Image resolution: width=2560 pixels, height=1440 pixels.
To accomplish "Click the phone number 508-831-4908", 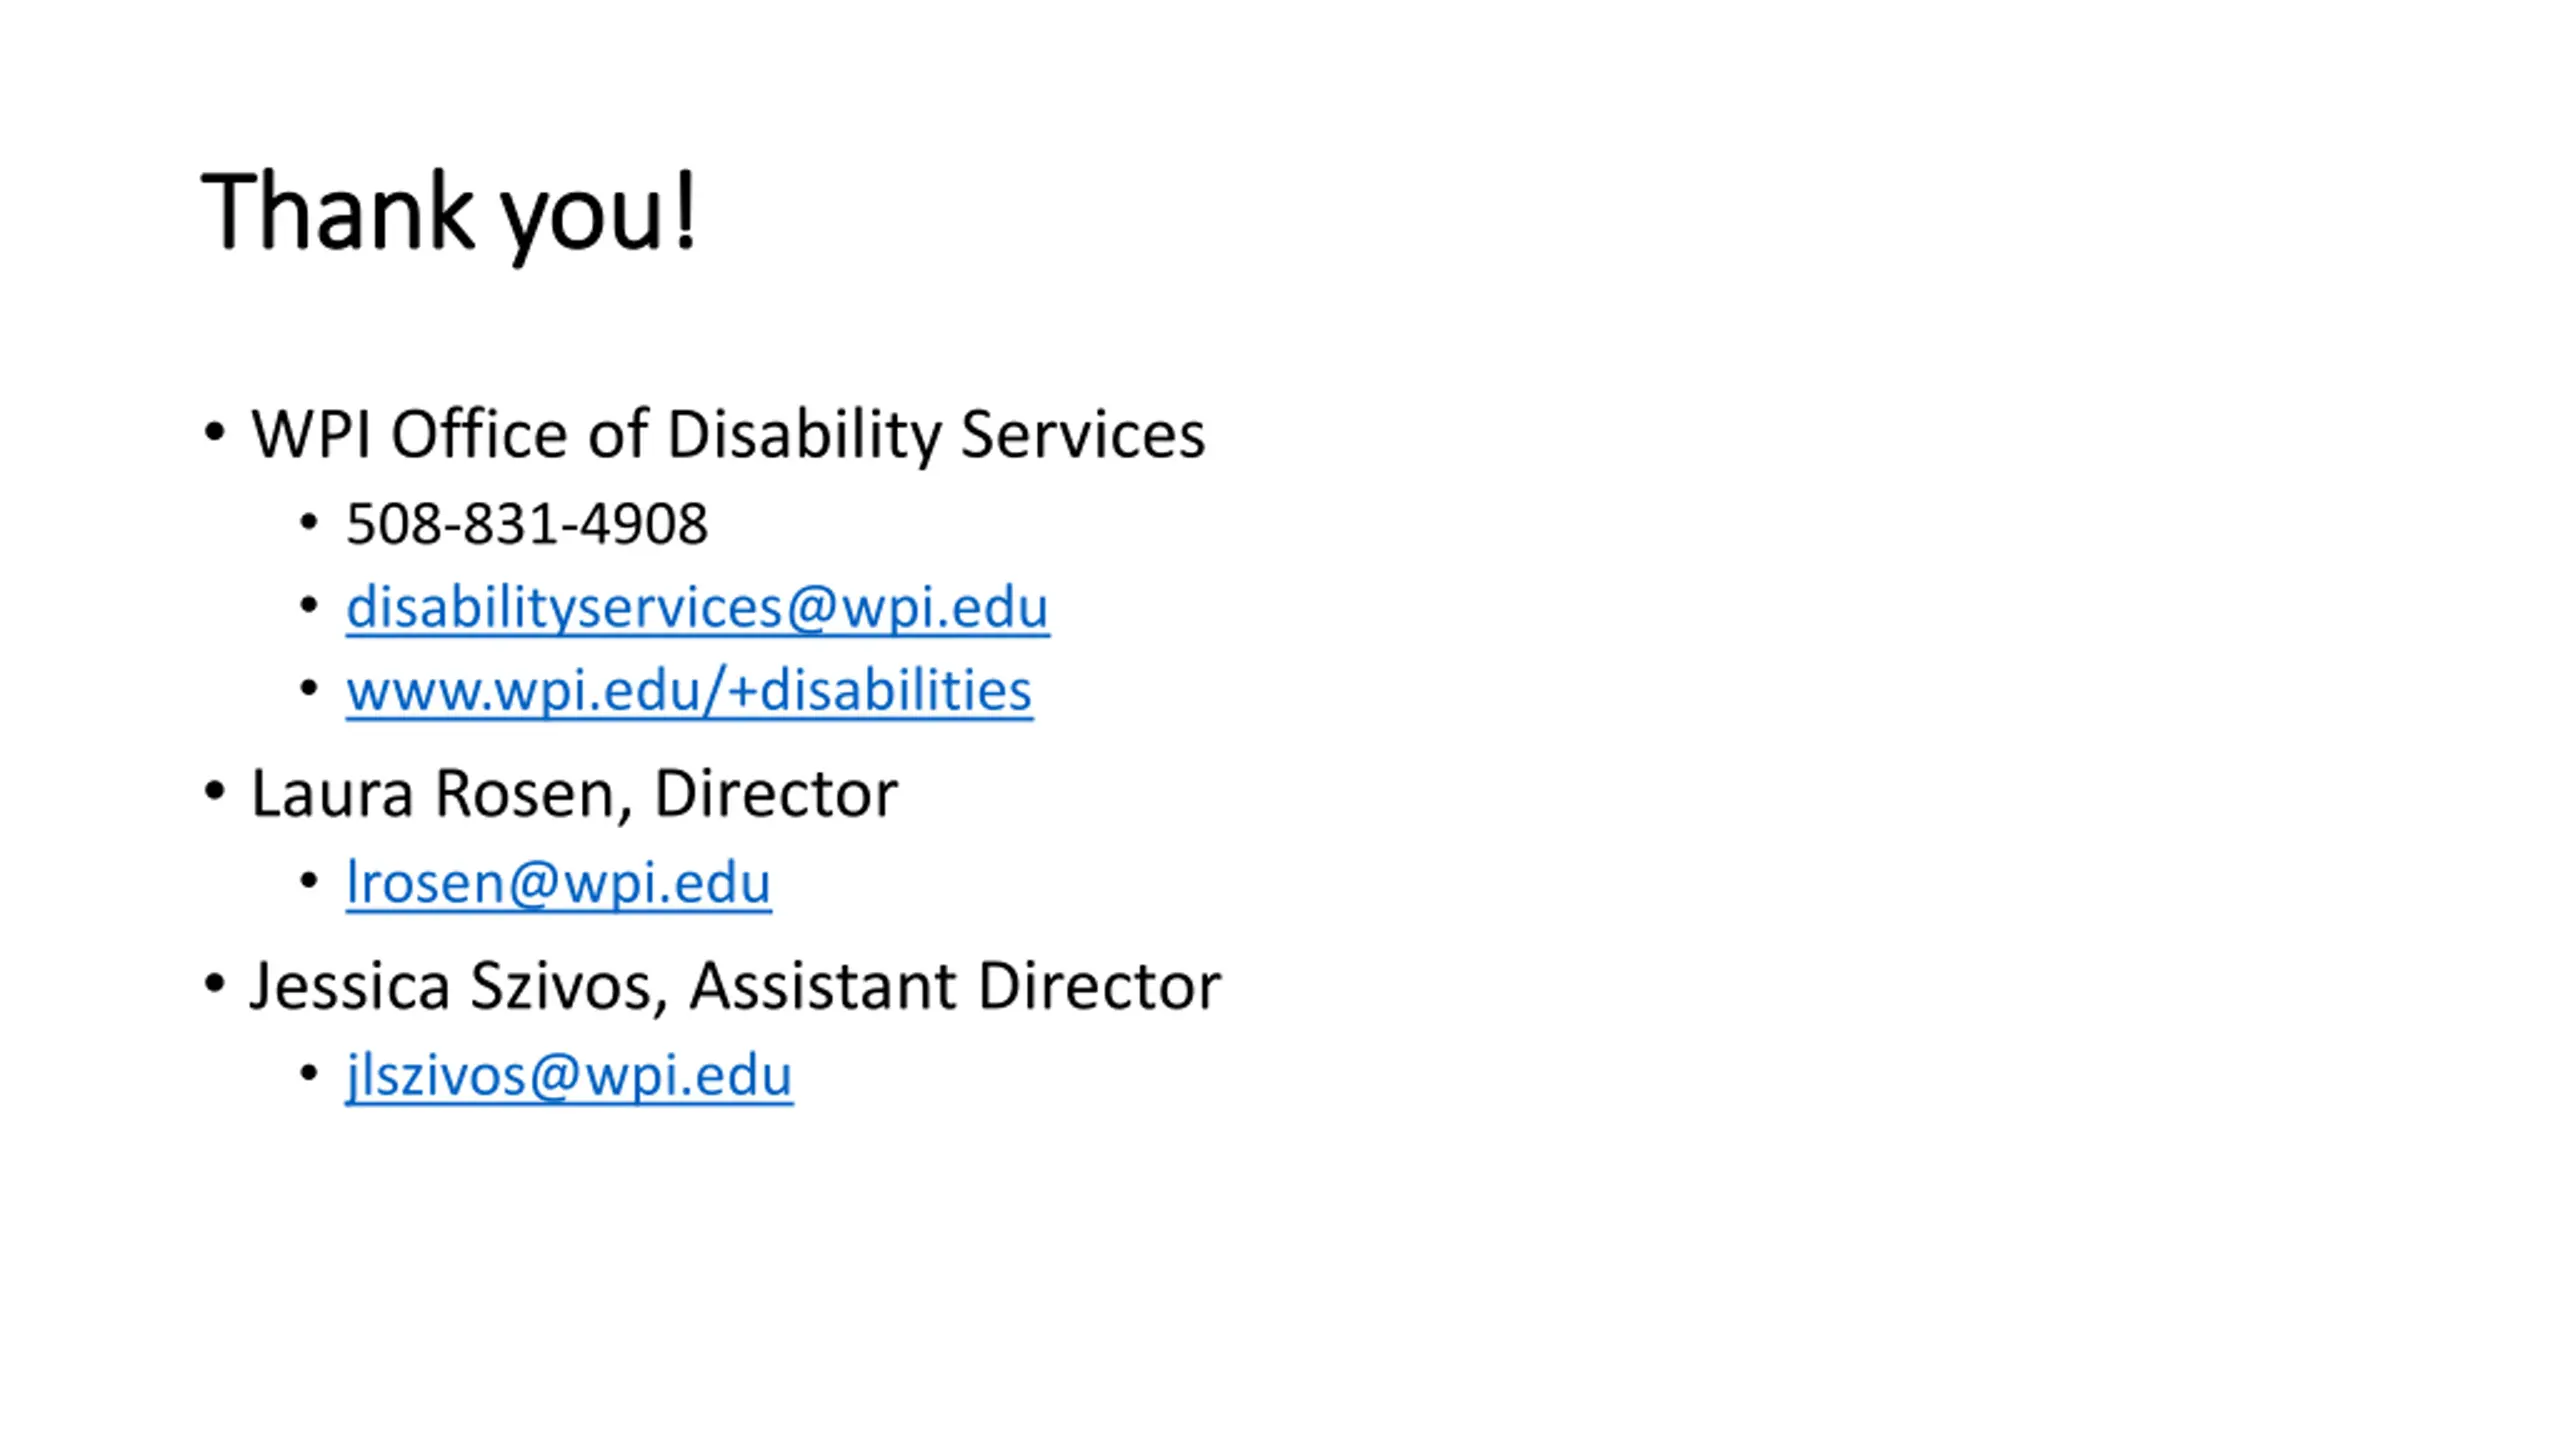I will coord(527,524).
